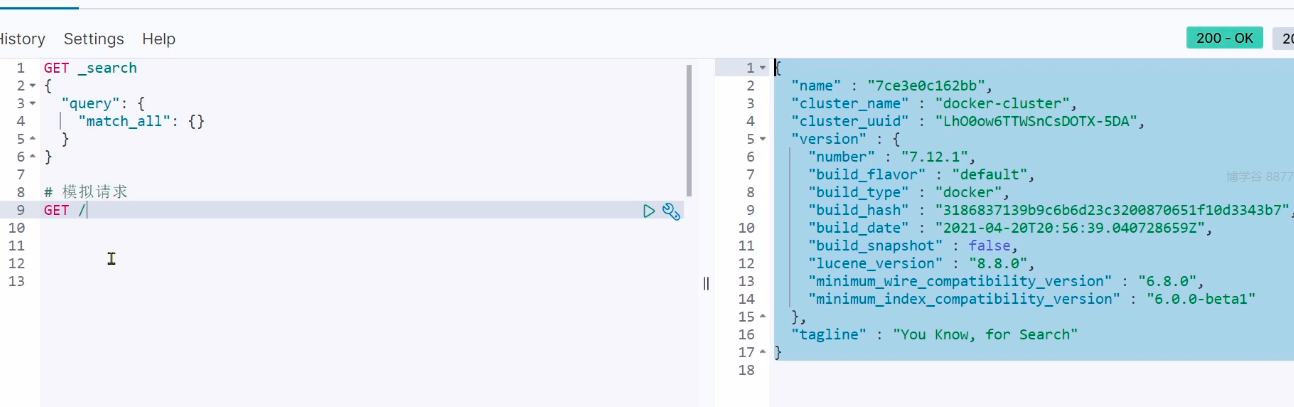Click the build_flavor value "default"

(x=989, y=175)
